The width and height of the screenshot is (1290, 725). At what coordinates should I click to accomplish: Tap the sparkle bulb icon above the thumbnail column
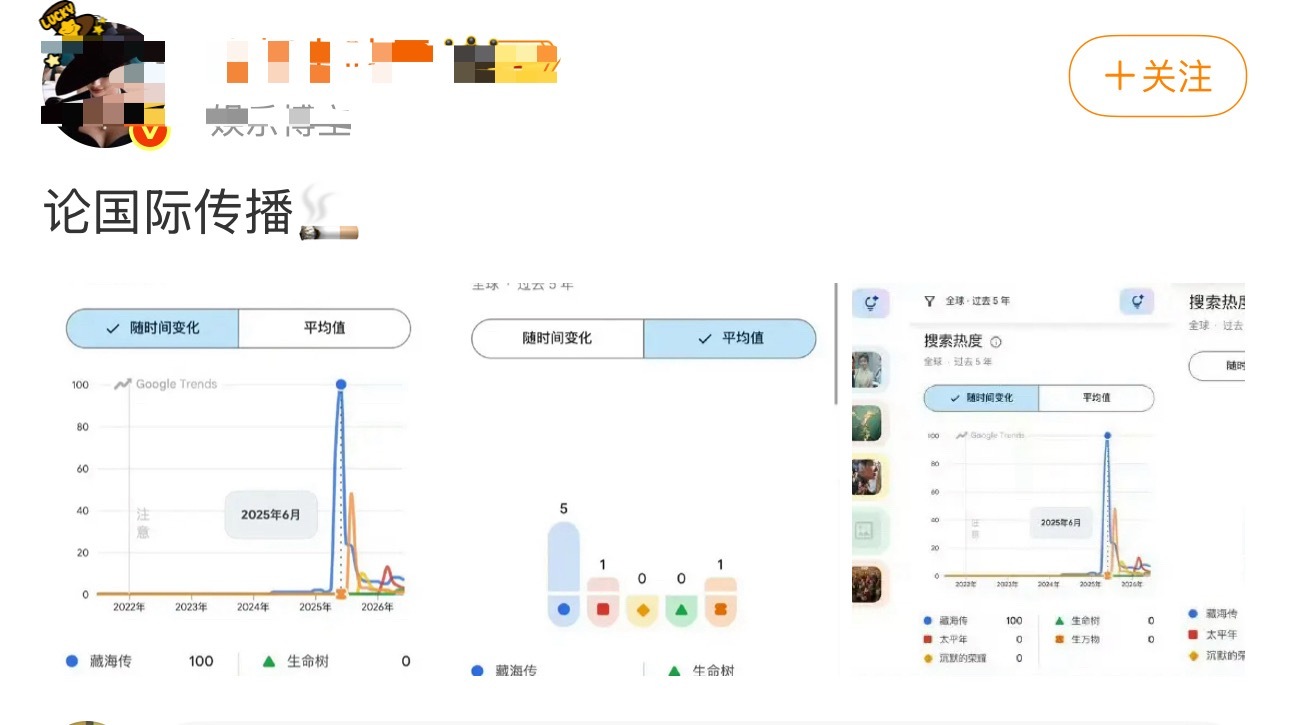[872, 302]
